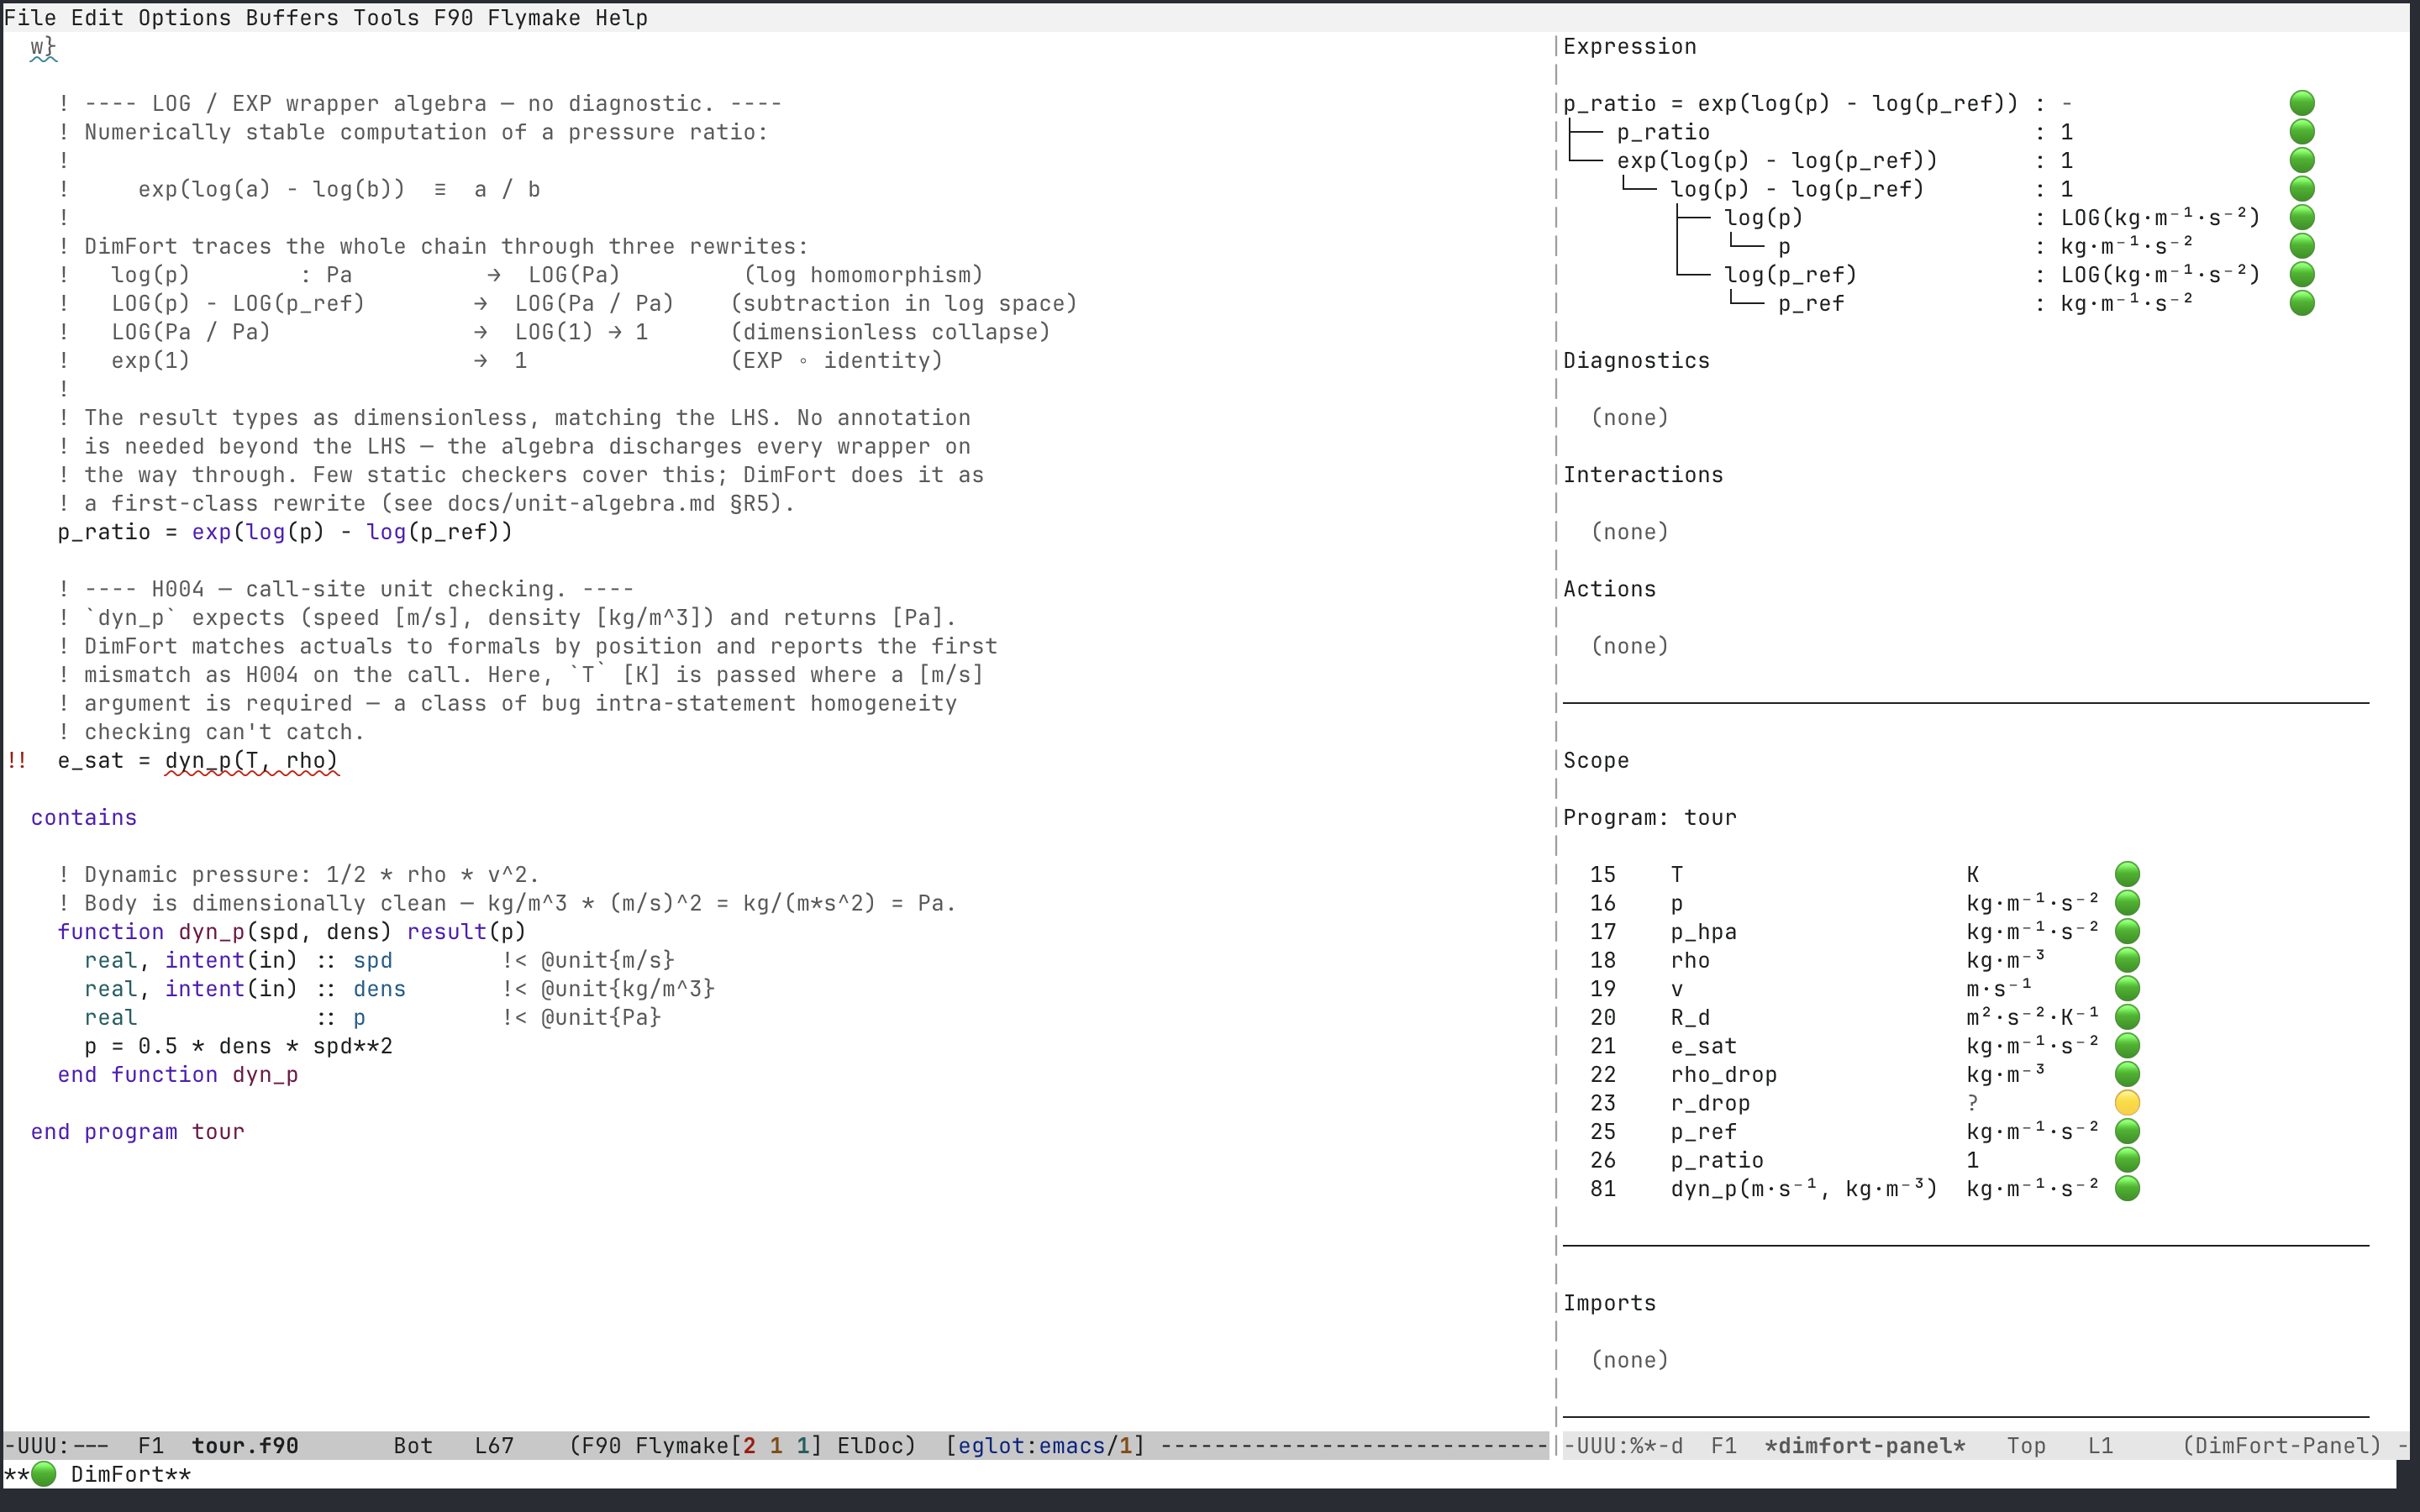Click eglot:emacs/1 in the mode line
The image size is (2420, 1512).
1044,1446
